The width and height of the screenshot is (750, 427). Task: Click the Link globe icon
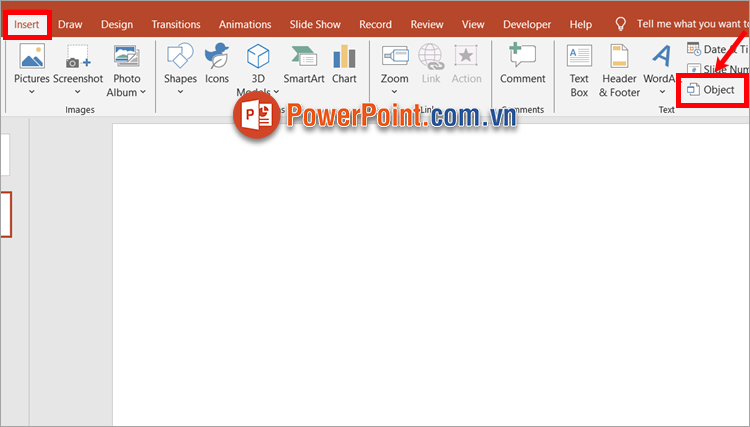pyautogui.click(x=430, y=56)
